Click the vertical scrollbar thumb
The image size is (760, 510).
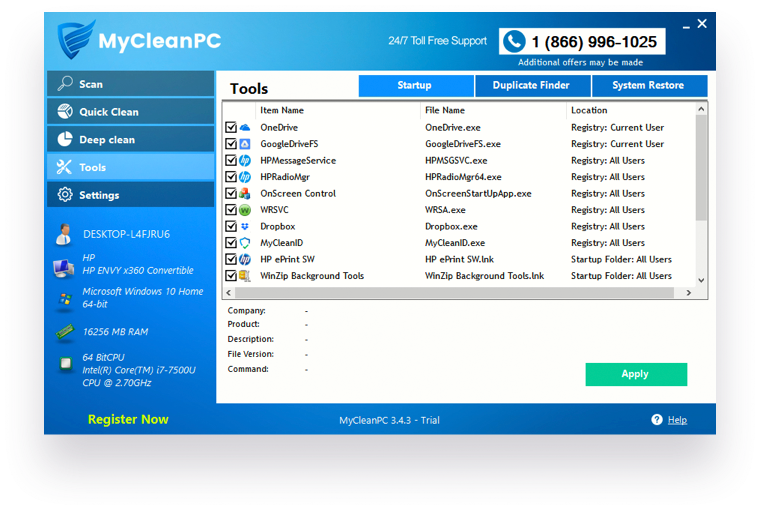[x=701, y=168]
